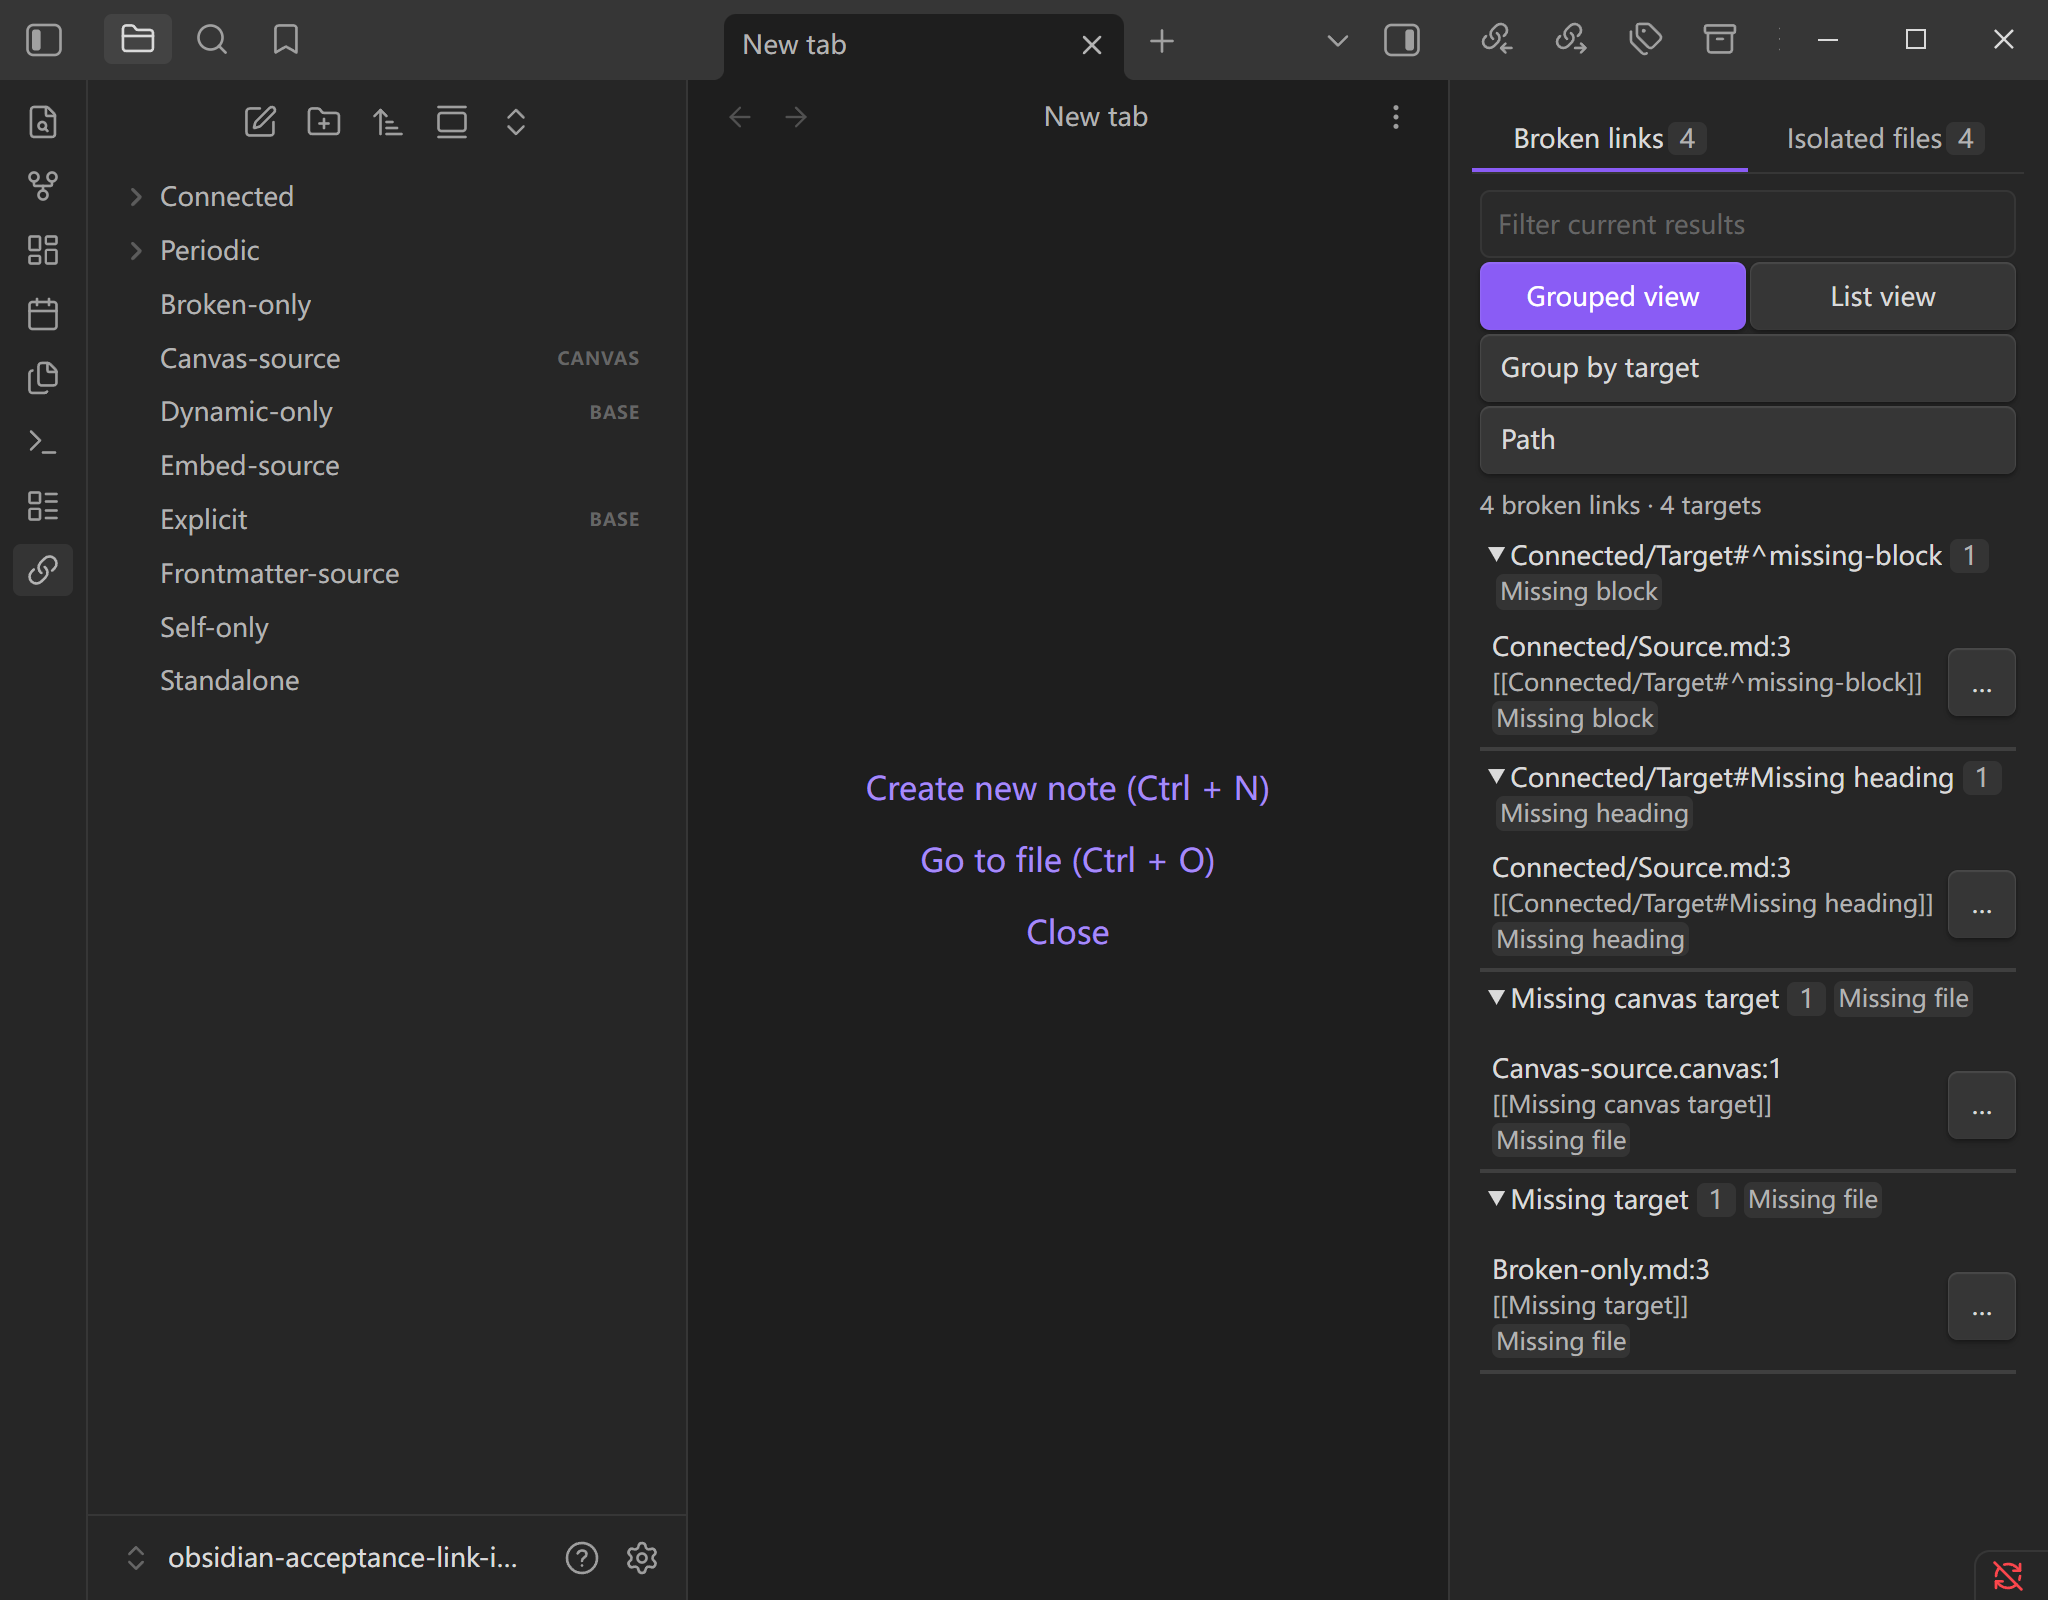Click the sync disabled status icon
2048x1600 pixels.
2008,1576
